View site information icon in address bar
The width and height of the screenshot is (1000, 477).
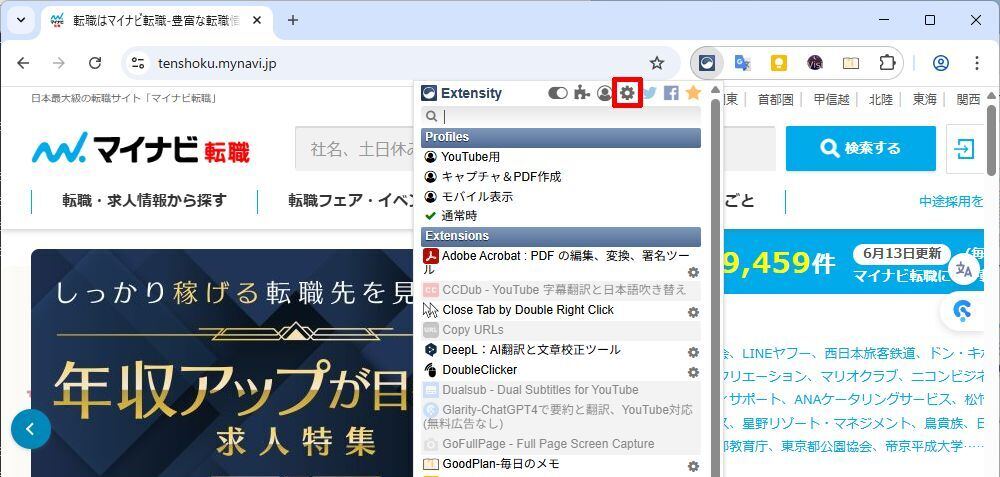tap(138, 63)
